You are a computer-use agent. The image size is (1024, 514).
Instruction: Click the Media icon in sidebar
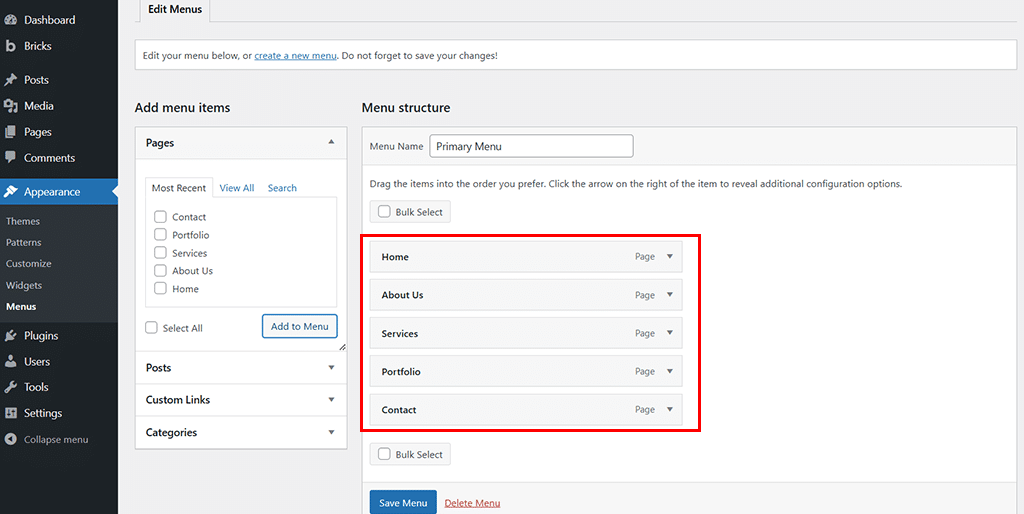coord(10,106)
